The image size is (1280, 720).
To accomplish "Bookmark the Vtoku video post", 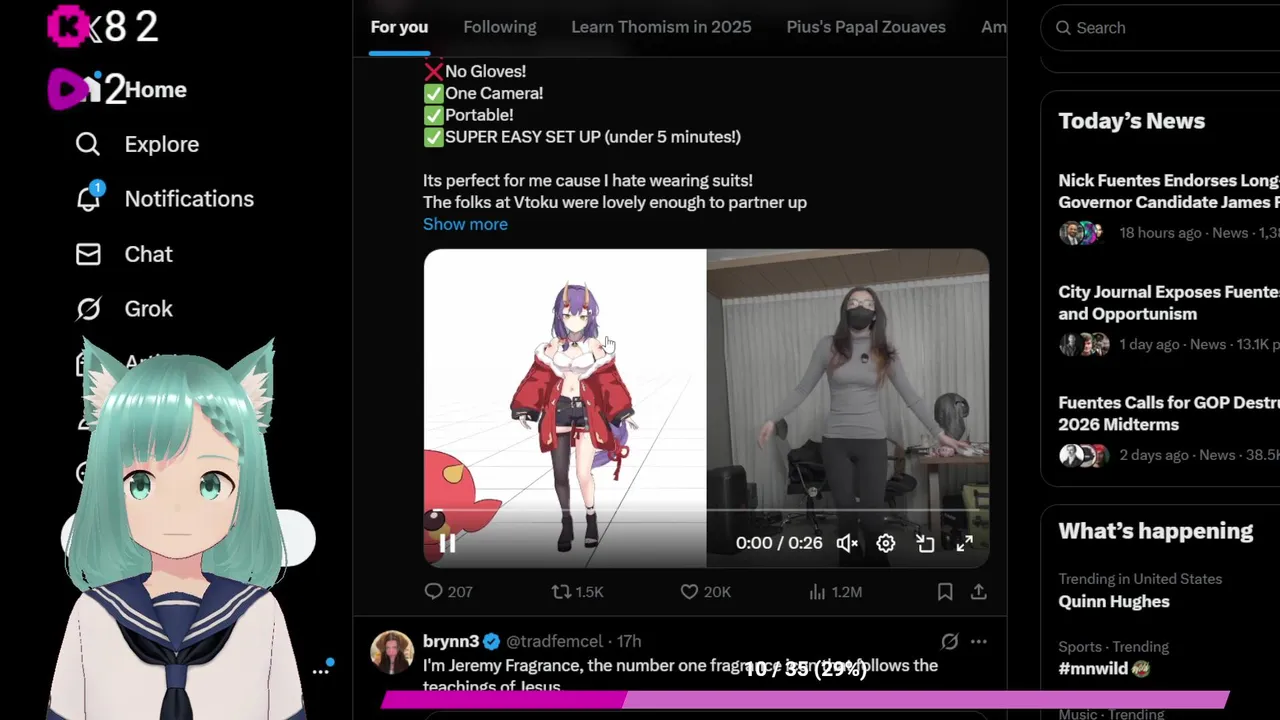I will [945, 592].
